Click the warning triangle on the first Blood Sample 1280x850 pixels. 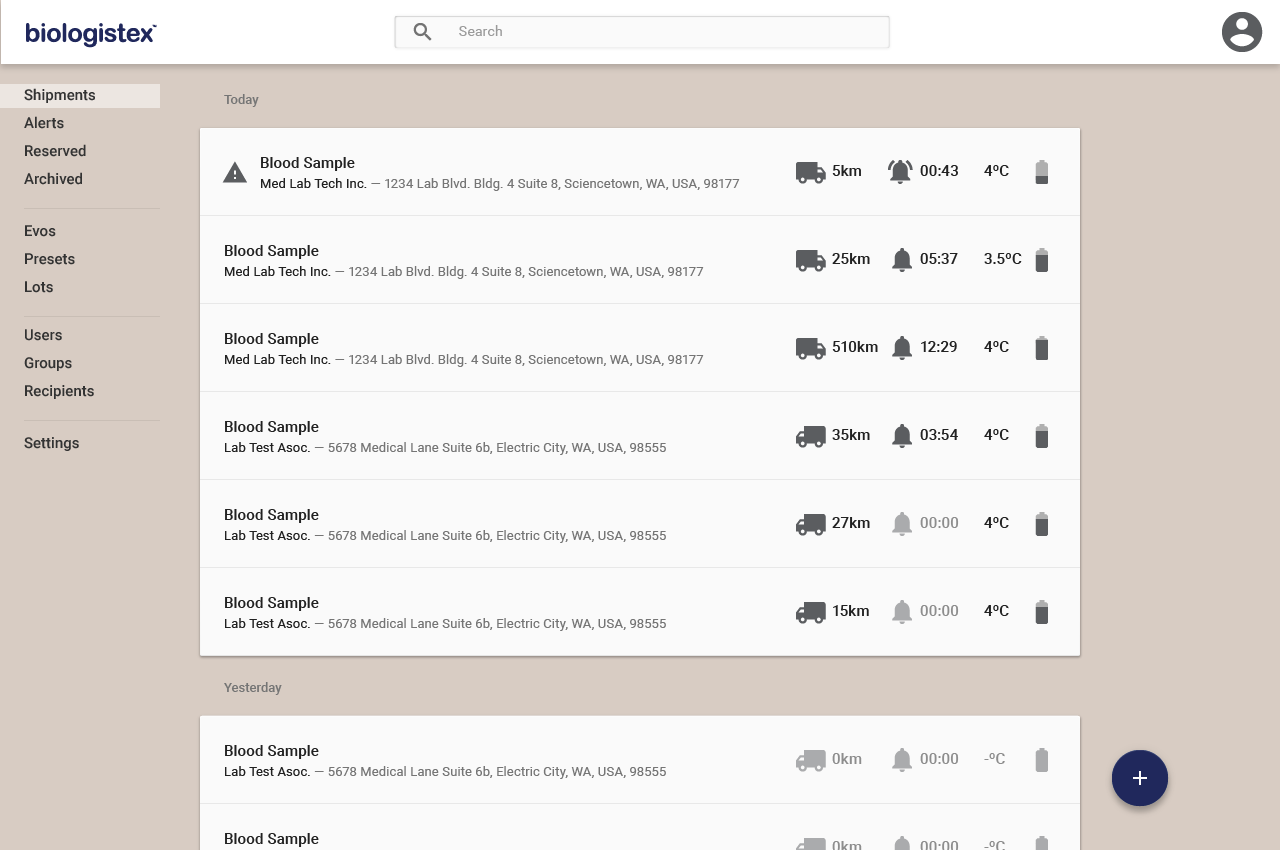tap(234, 171)
